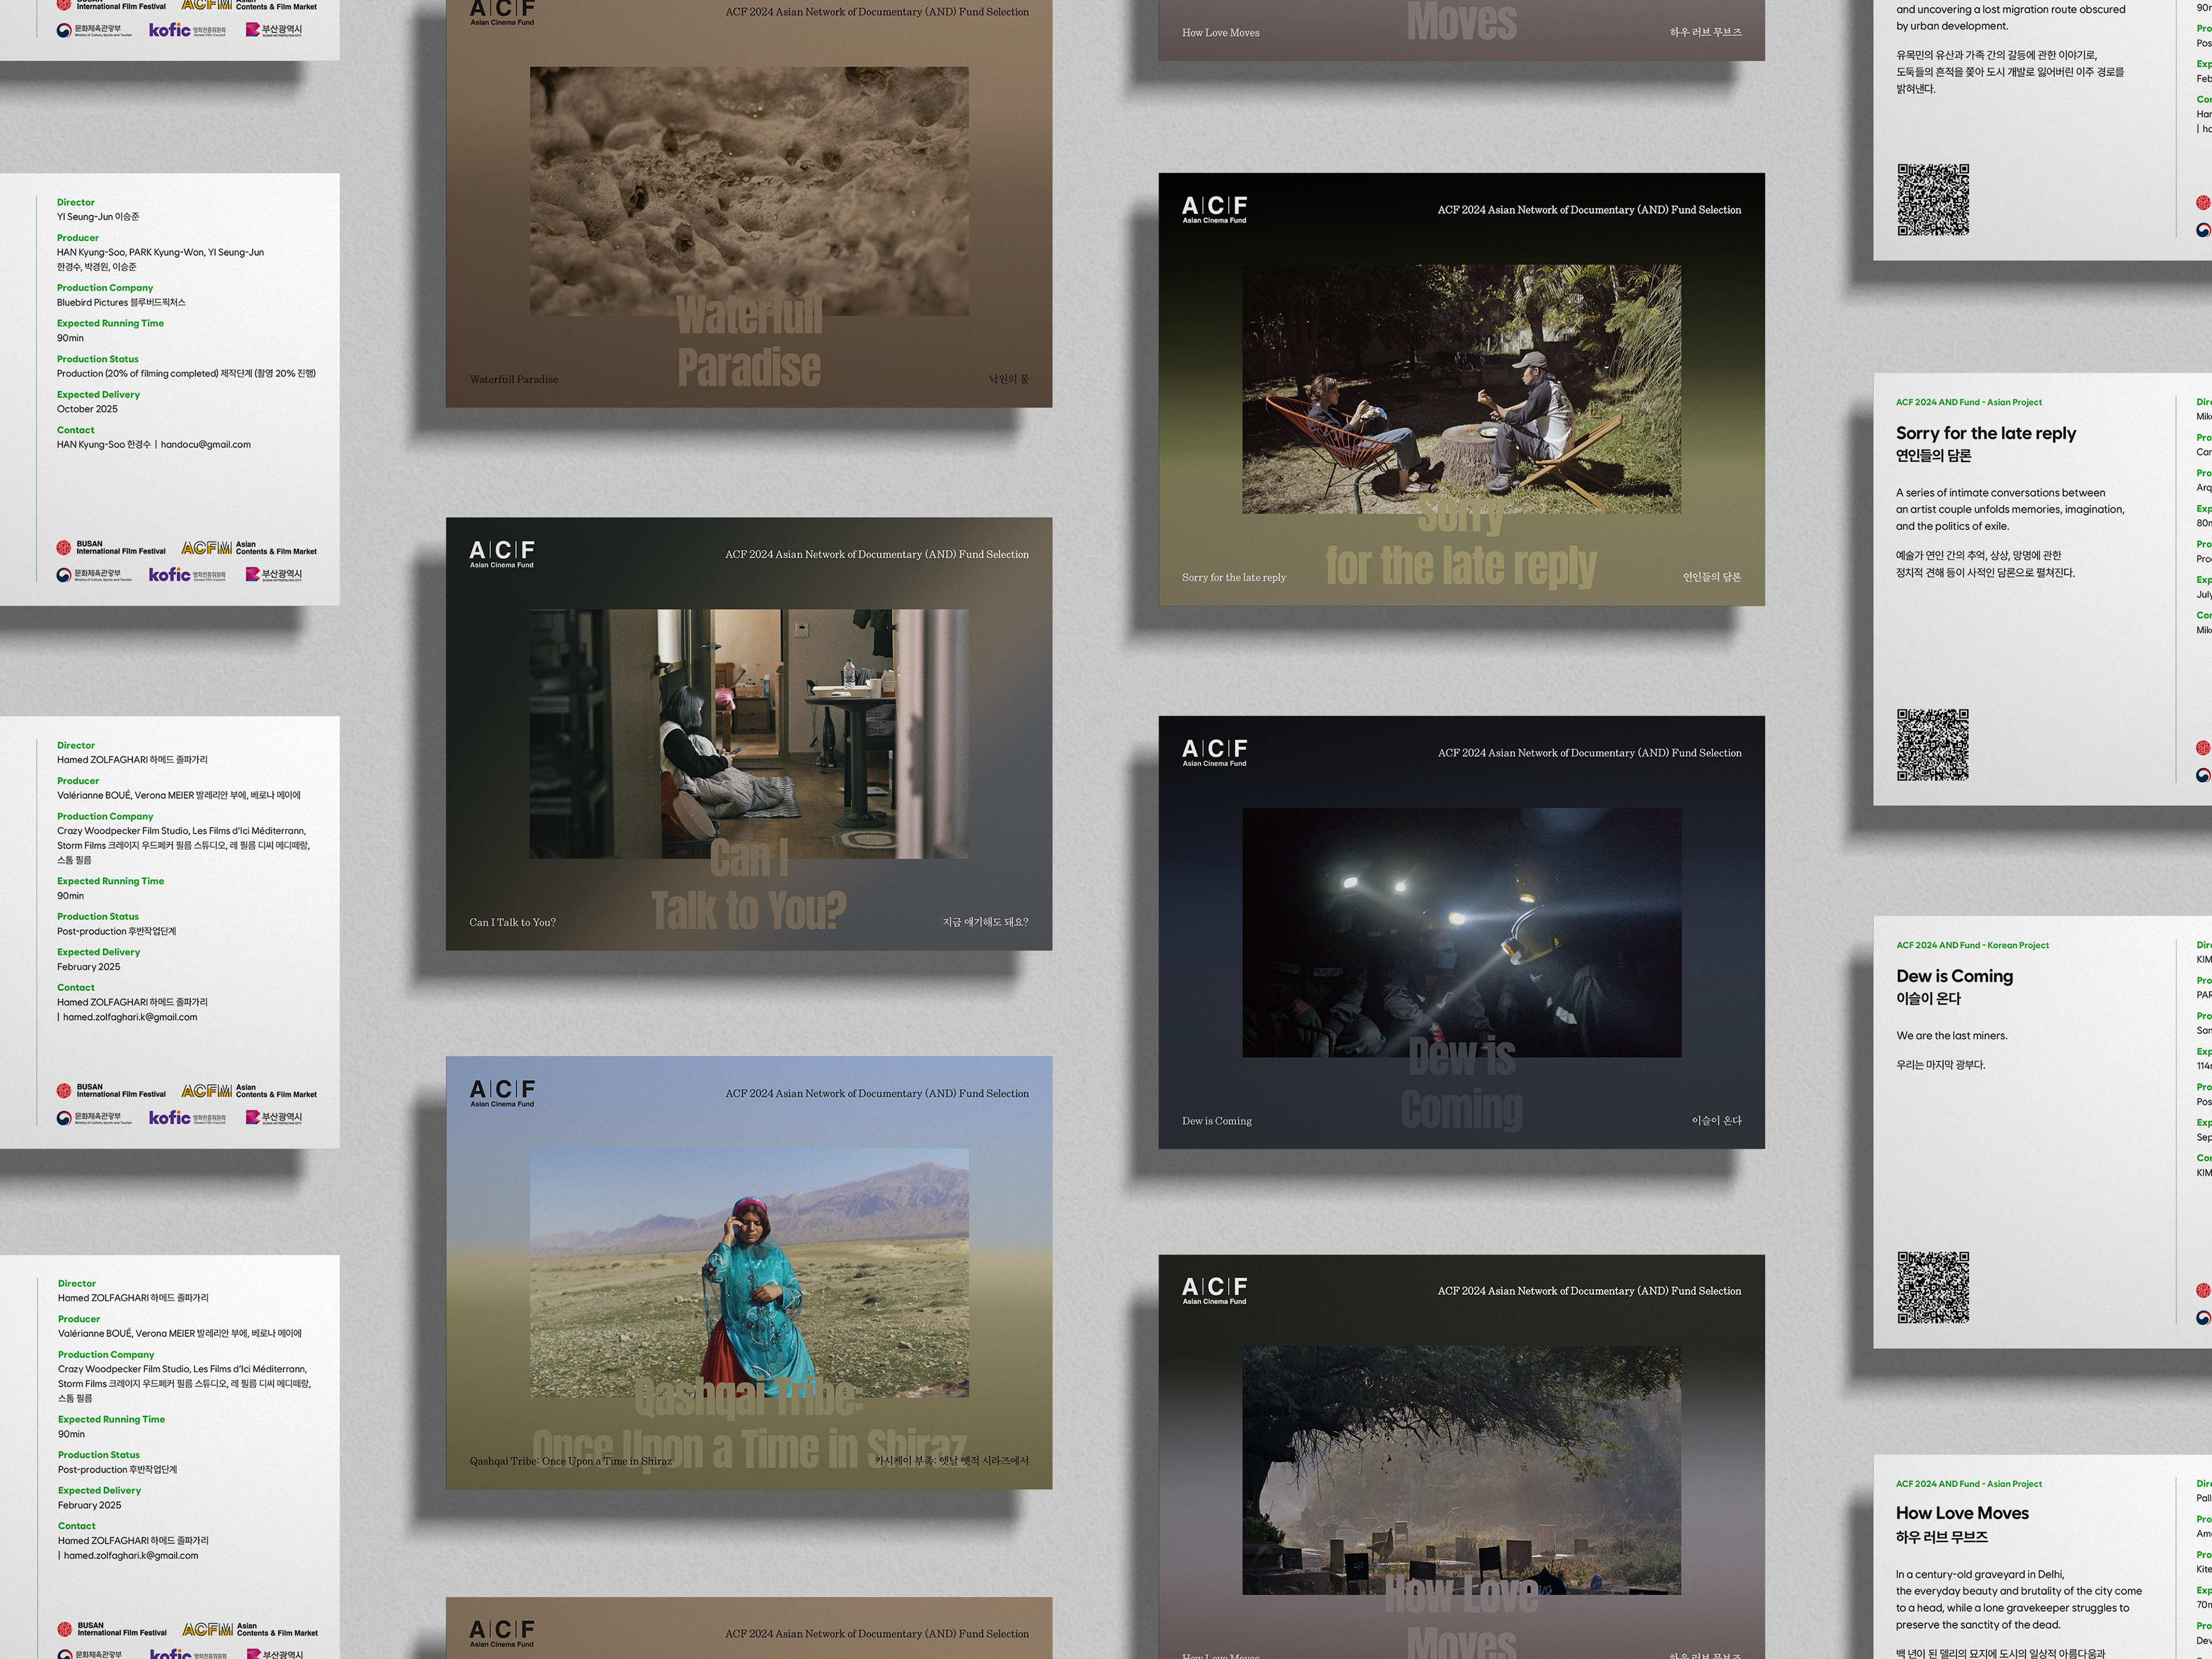This screenshot has width=2212, height=1659.
Task: Click ACF logo on Dew is Coming poster
Action: click(1214, 752)
